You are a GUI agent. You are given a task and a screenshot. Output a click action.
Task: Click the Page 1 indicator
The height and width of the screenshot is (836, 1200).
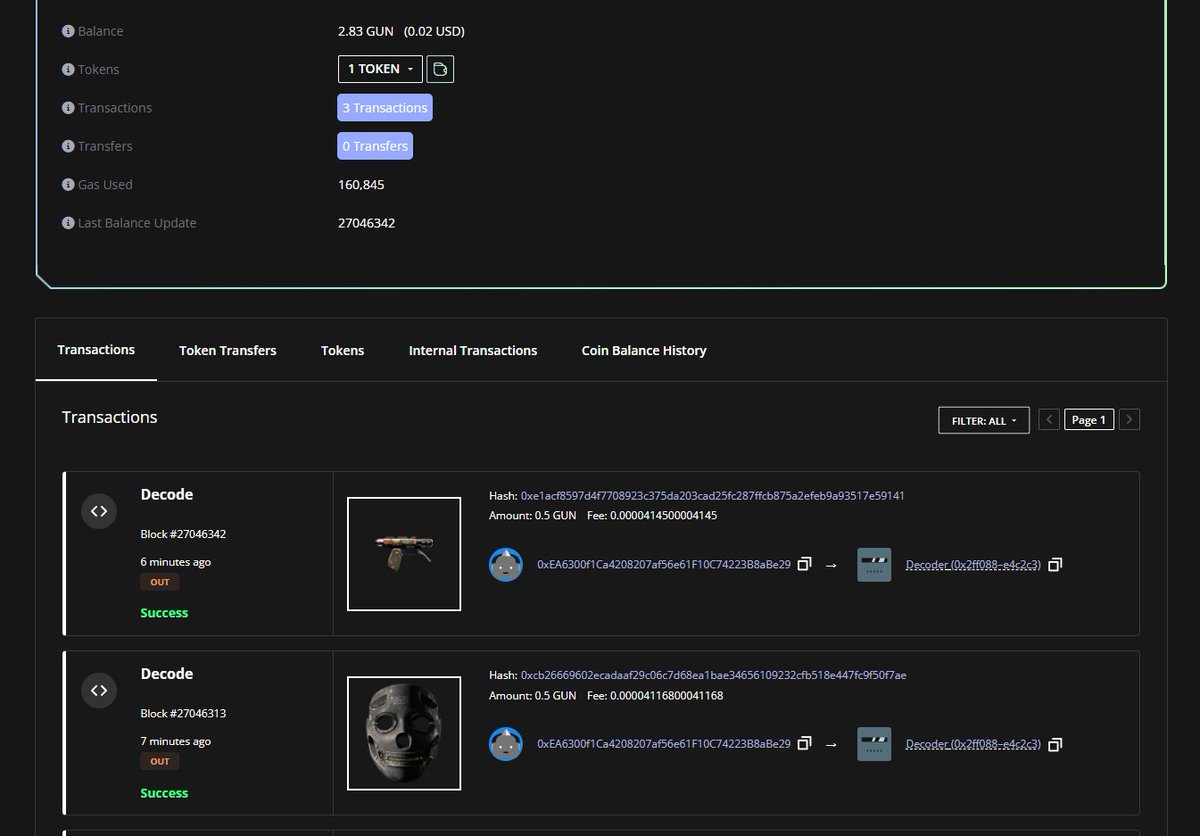click(1089, 420)
